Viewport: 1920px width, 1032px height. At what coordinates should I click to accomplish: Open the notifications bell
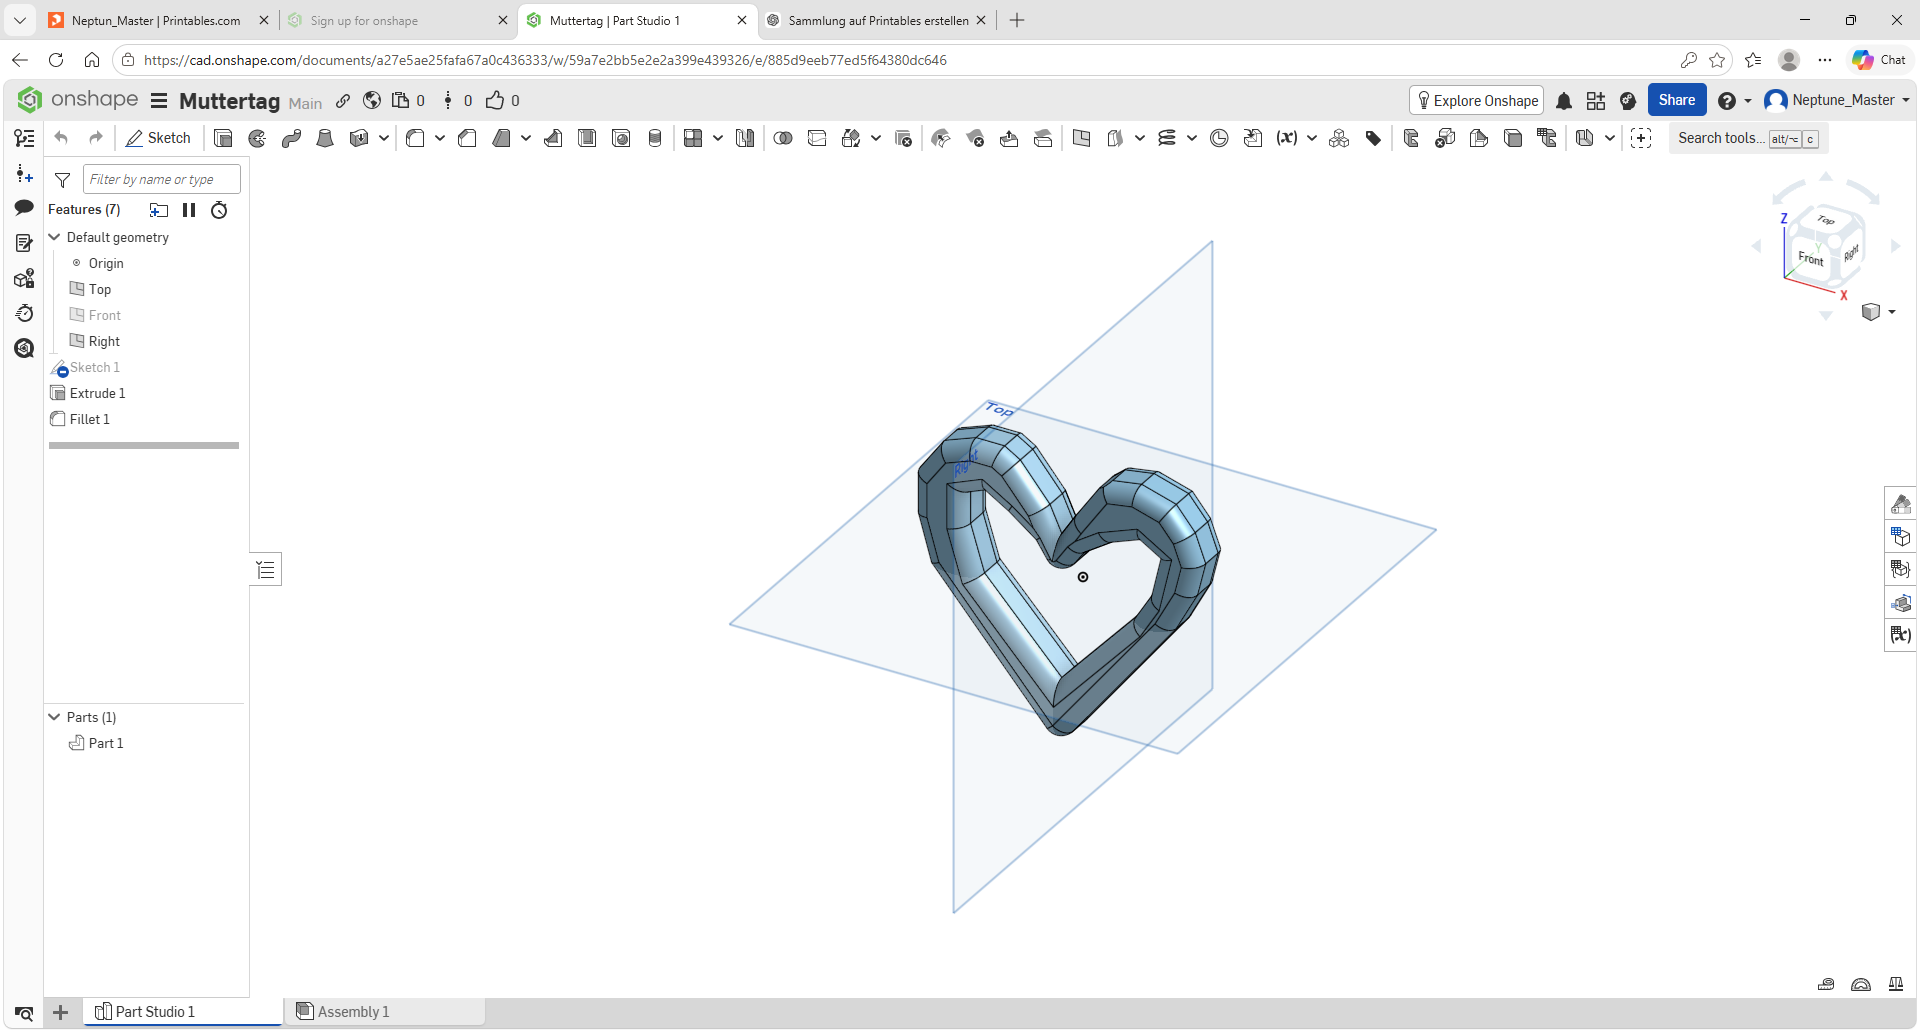coord(1564,101)
